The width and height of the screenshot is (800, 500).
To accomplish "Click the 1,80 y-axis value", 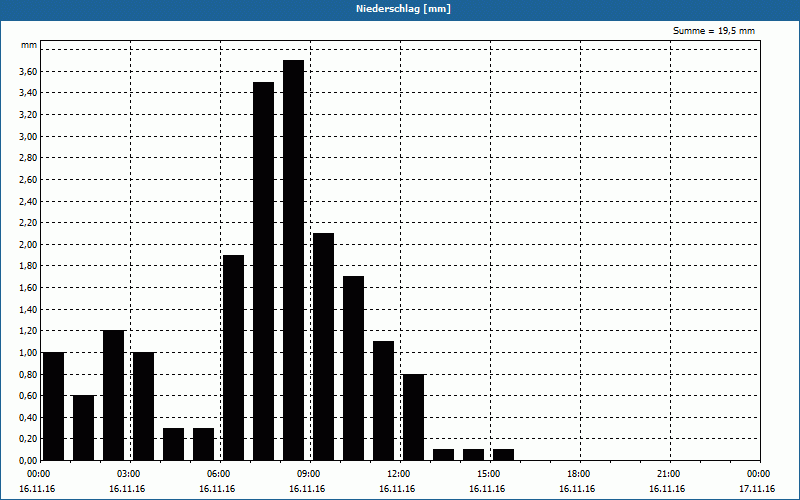I will tap(28, 266).
